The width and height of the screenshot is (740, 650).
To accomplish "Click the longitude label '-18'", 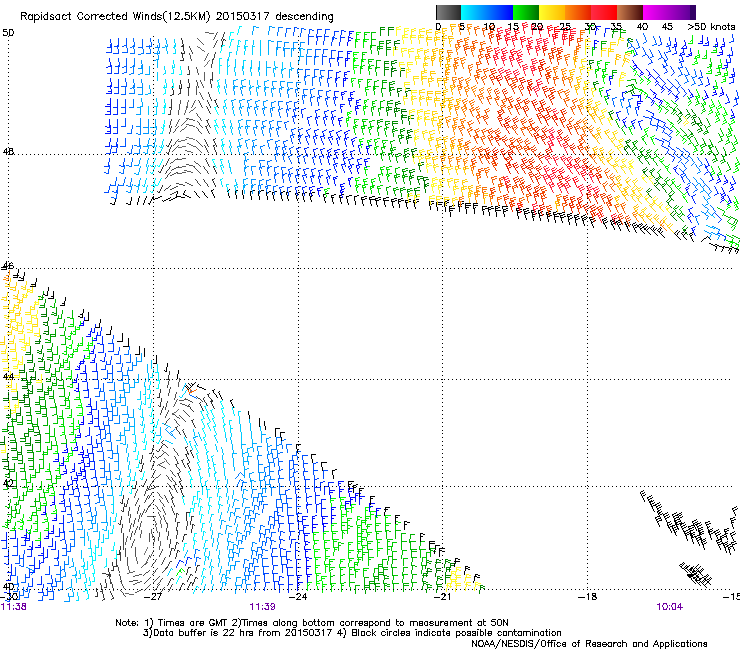I will click(x=588, y=597).
